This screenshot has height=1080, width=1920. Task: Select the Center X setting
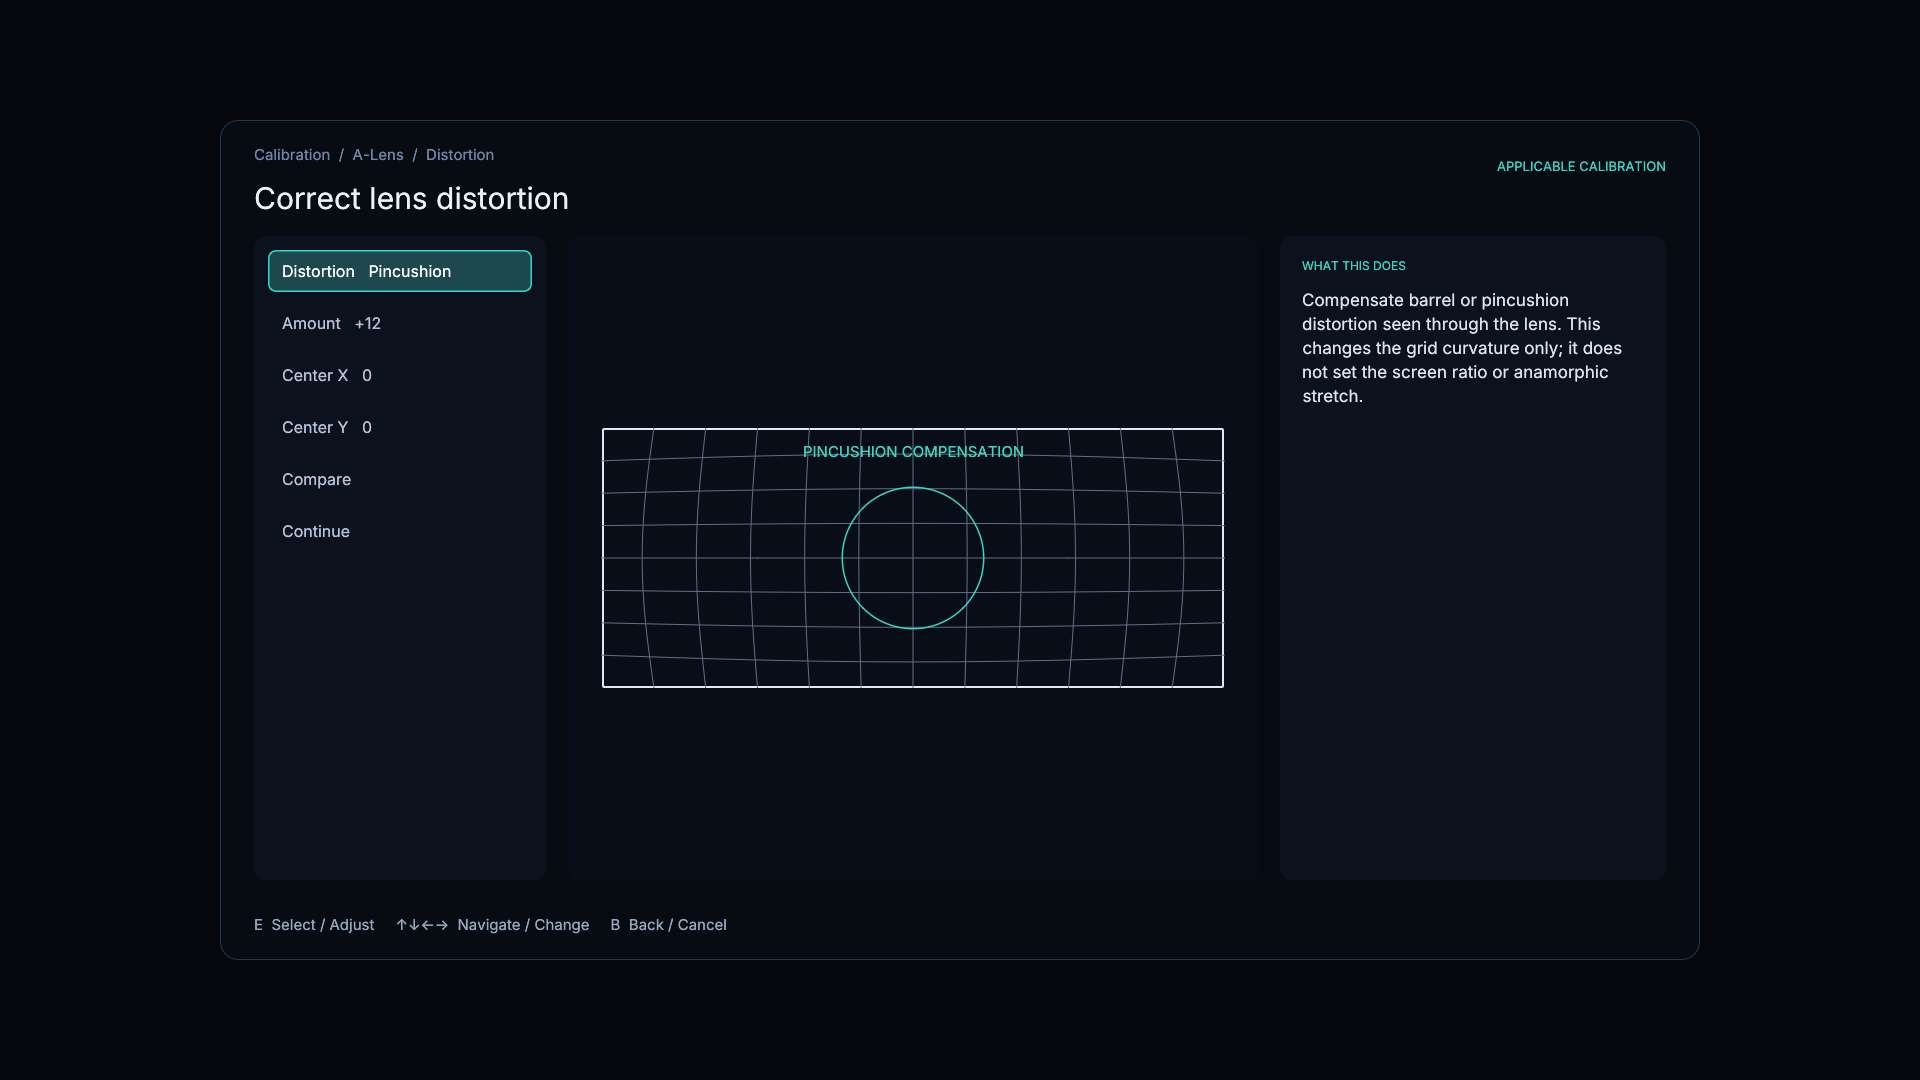tap(399, 375)
